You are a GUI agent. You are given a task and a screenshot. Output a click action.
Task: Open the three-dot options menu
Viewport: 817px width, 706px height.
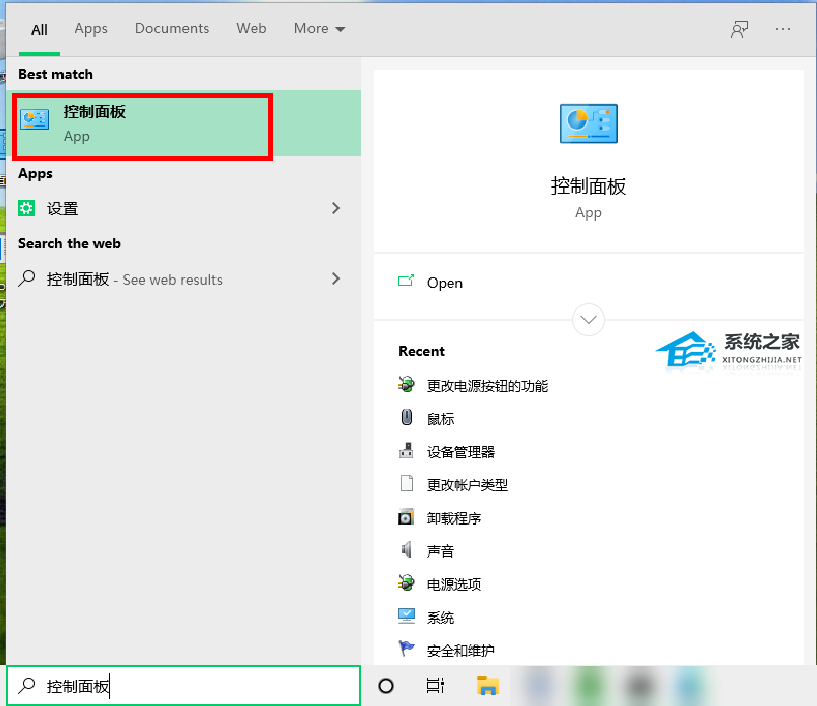pyautogui.click(x=783, y=29)
